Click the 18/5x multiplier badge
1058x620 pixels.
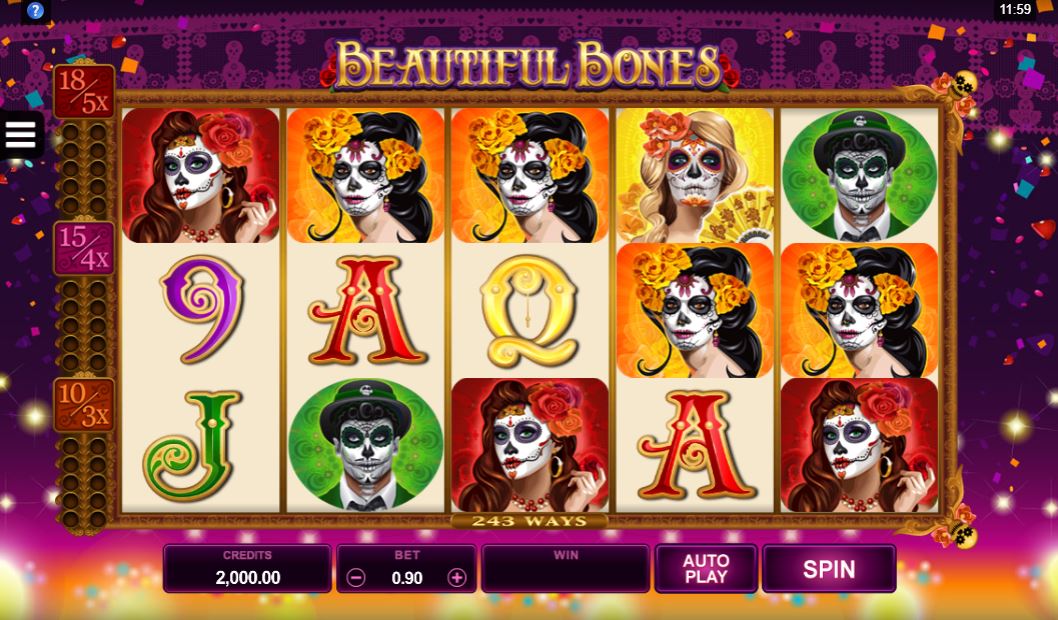click(x=84, y=92)
